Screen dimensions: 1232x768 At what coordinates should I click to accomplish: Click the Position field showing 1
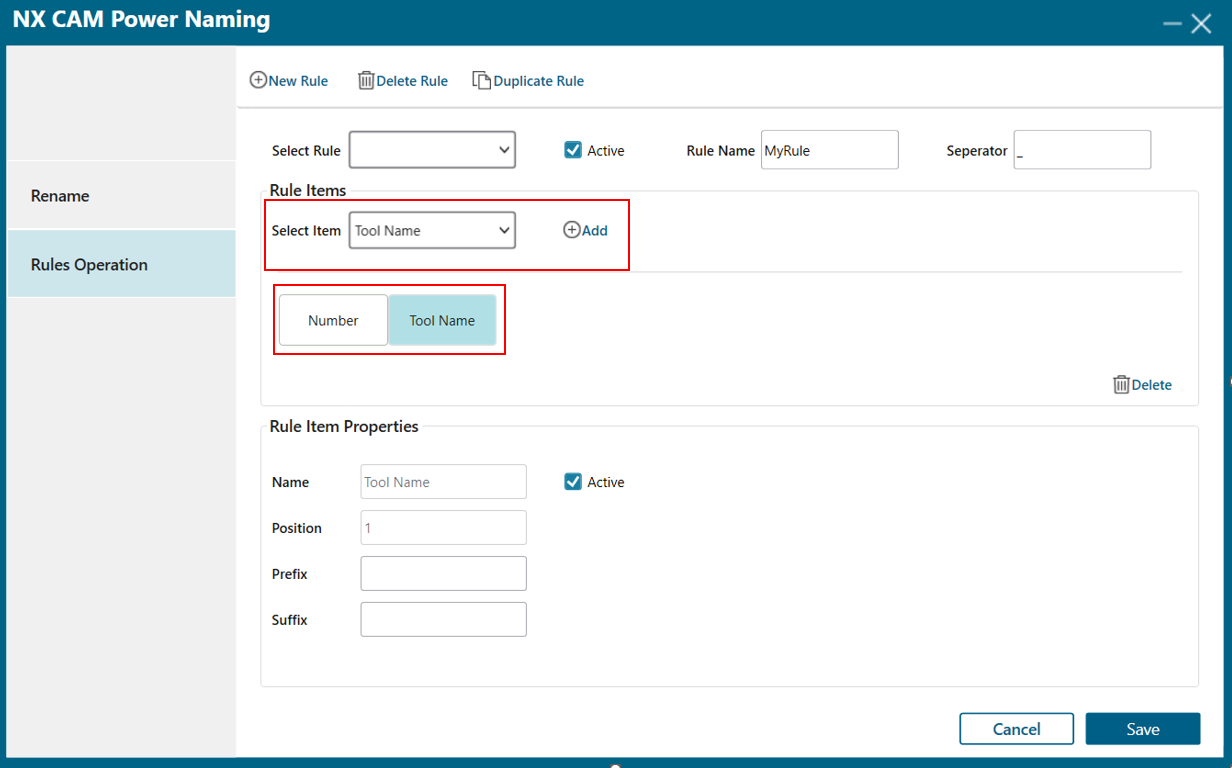click(x=443, y=527)
